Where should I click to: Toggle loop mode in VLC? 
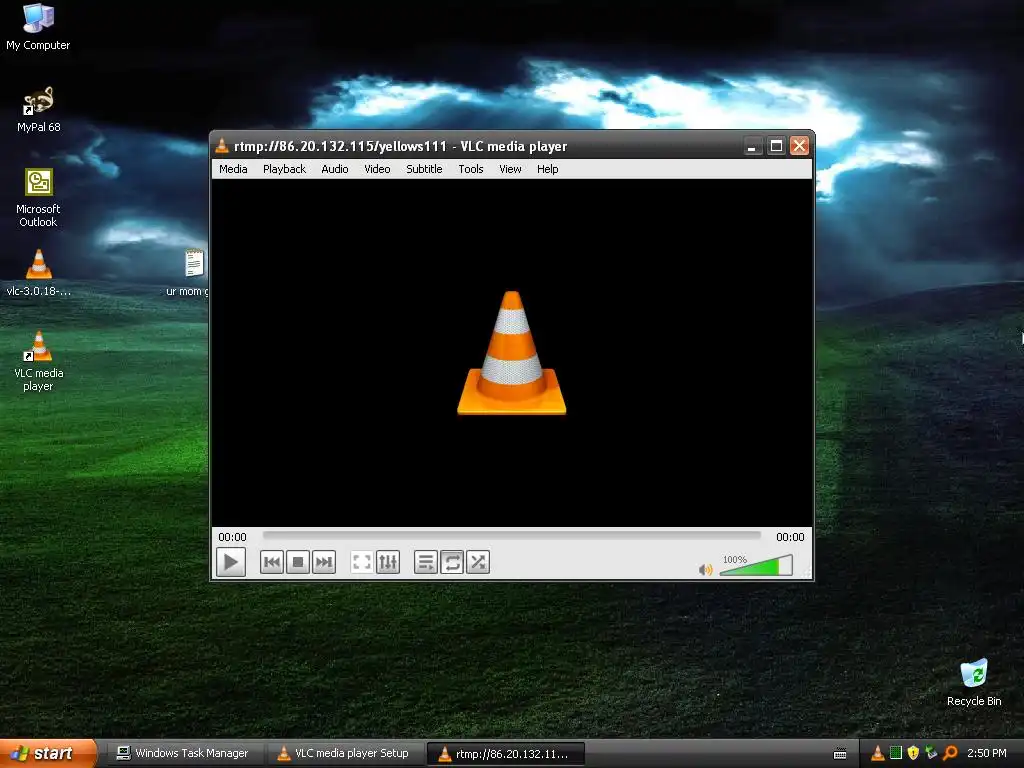point(452,562)
